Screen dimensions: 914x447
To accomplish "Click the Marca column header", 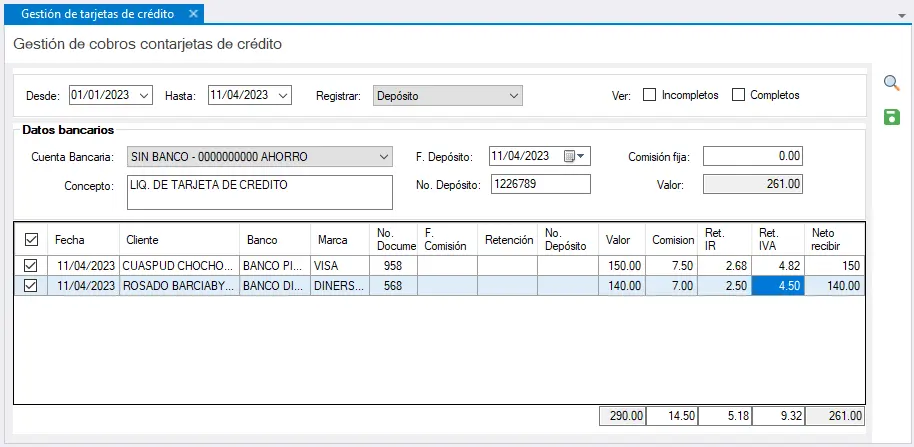I will (340, 240).
